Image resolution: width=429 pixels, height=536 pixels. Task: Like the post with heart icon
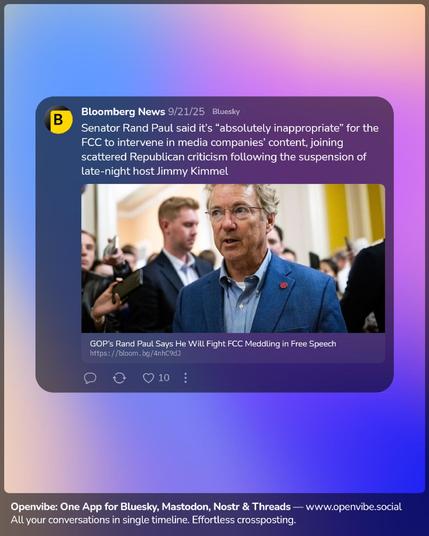click(x=148, y=378)
